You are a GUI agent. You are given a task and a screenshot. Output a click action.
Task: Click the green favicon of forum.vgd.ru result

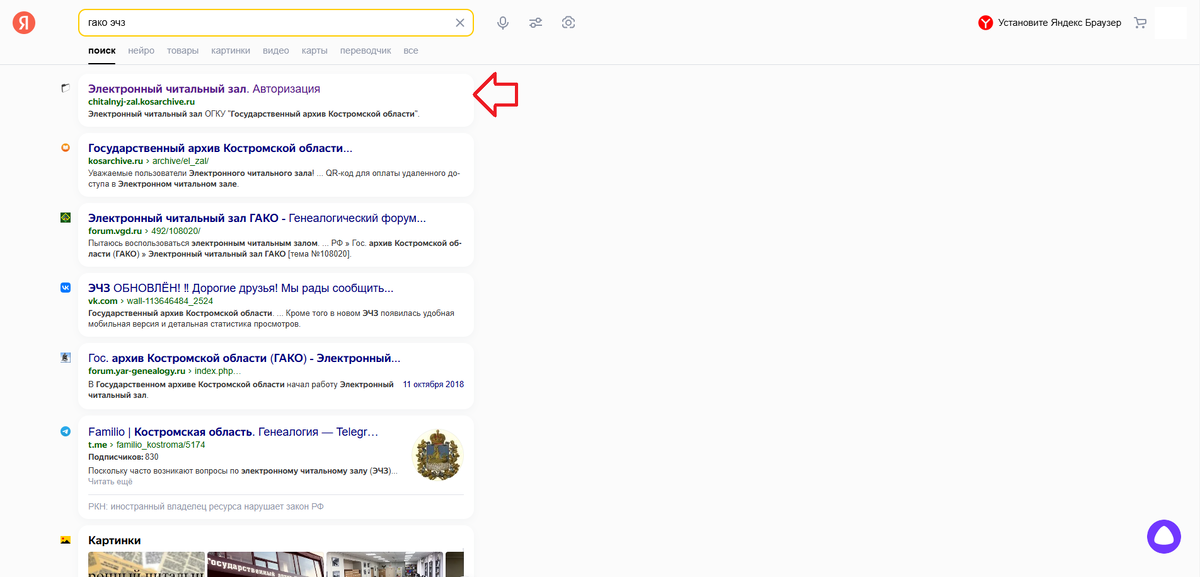(x=66, y=218)
